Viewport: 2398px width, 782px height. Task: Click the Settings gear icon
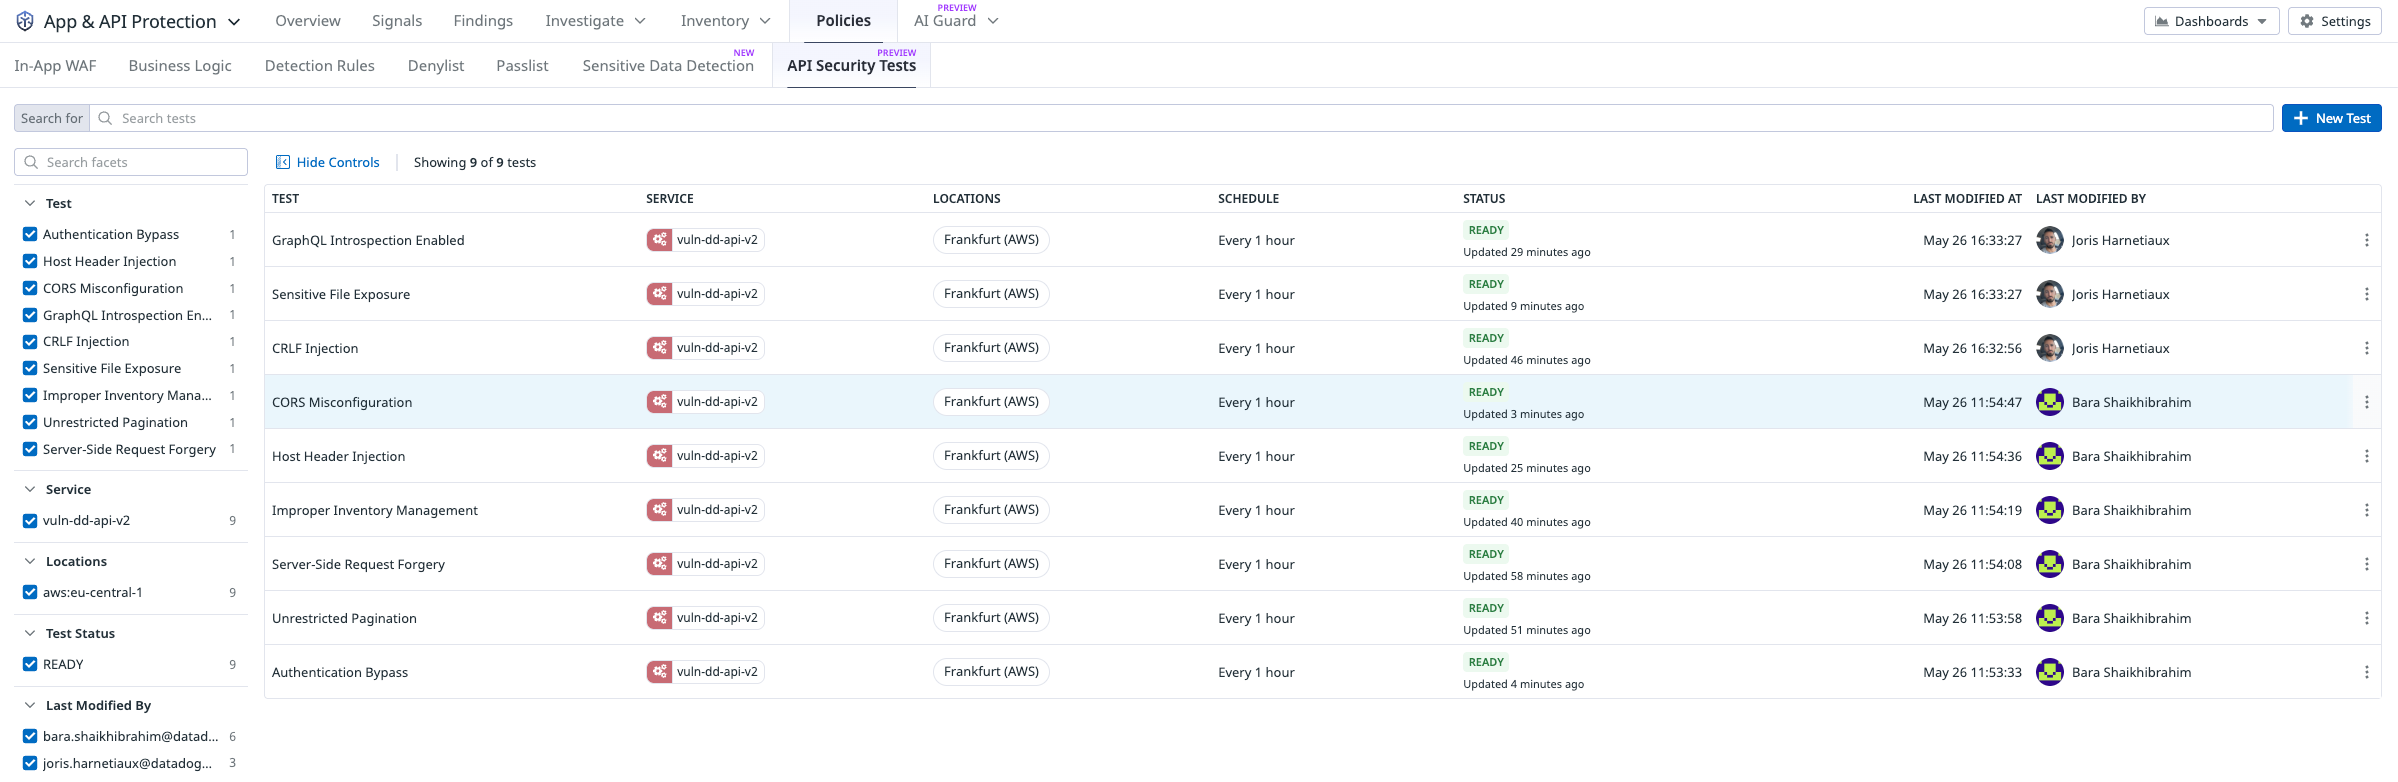click(x=2307, y=21)
